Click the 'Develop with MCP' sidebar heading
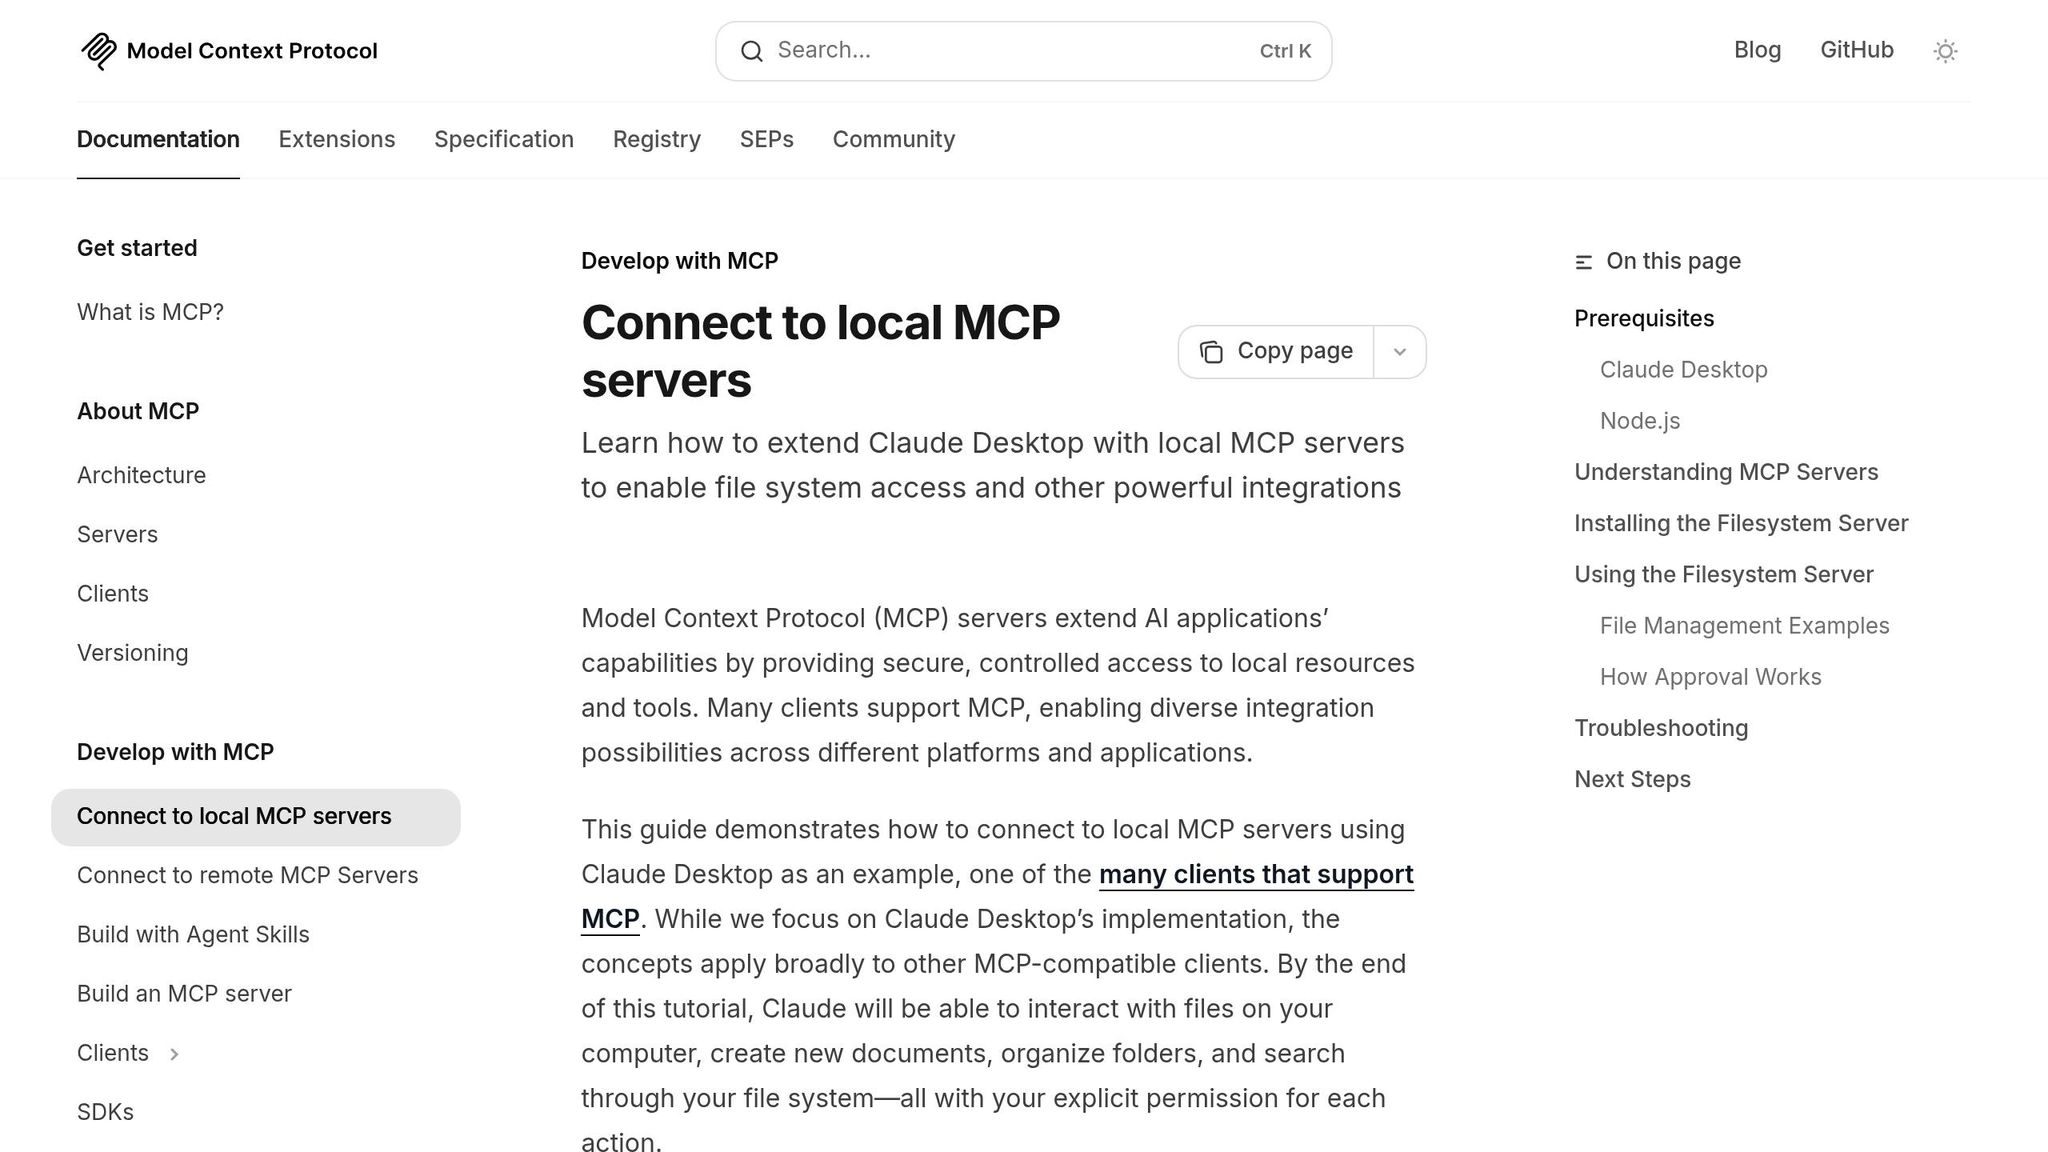The height and width of the screenshot is (1152, 2048). click(x=175, y=752)
